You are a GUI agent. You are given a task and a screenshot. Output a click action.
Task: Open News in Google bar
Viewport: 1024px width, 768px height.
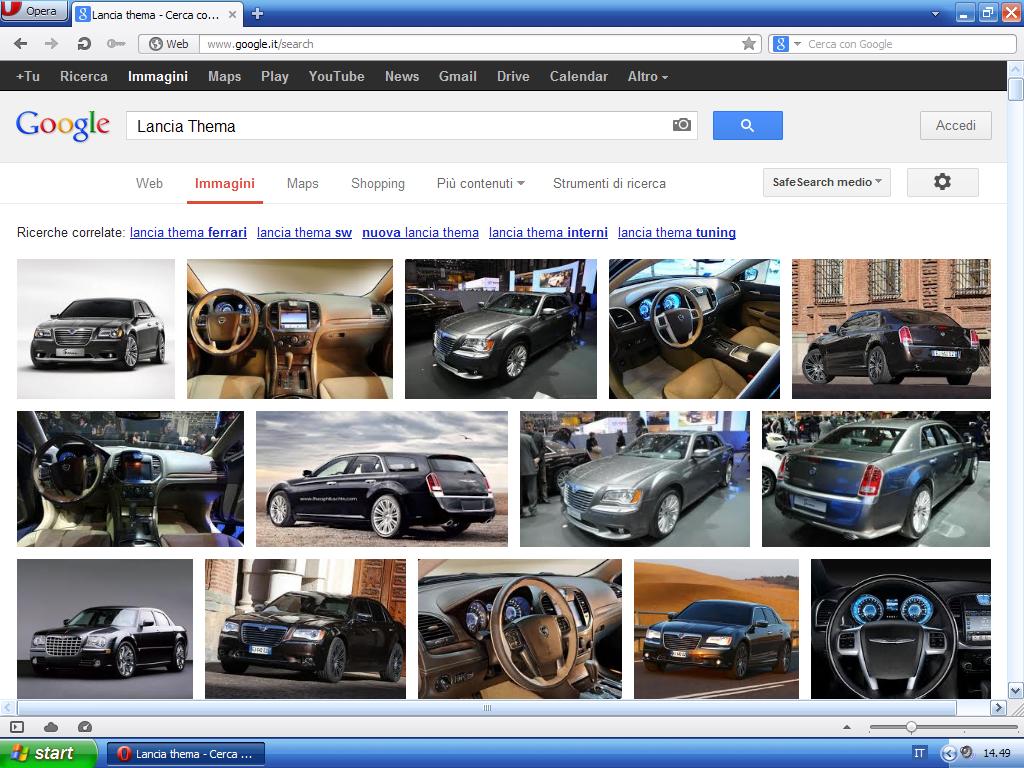(402, 76)
